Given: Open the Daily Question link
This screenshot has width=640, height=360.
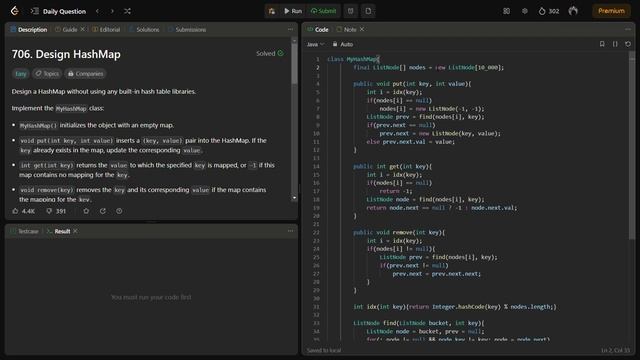Looking at the screenshot, I should point(64,11).
